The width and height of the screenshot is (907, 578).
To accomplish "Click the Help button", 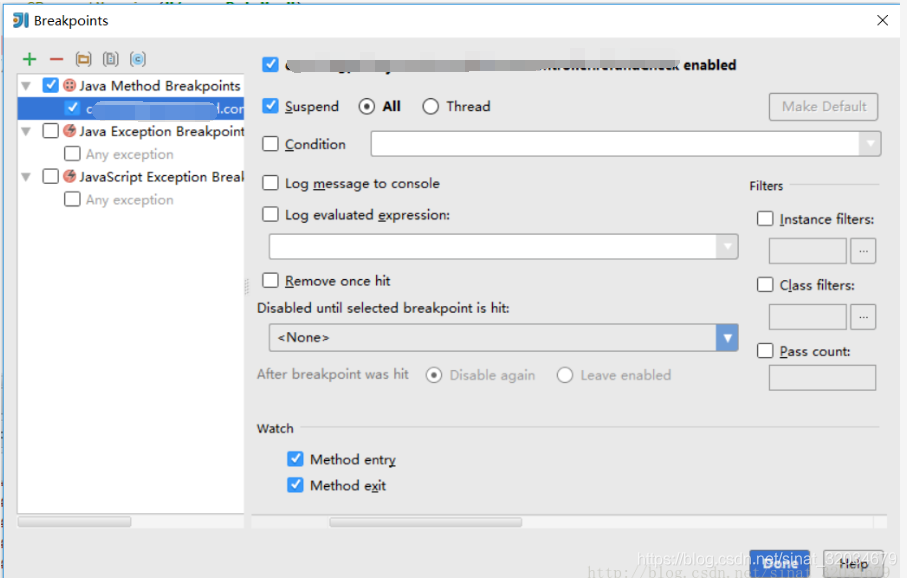I will click(x=853, y=562).
